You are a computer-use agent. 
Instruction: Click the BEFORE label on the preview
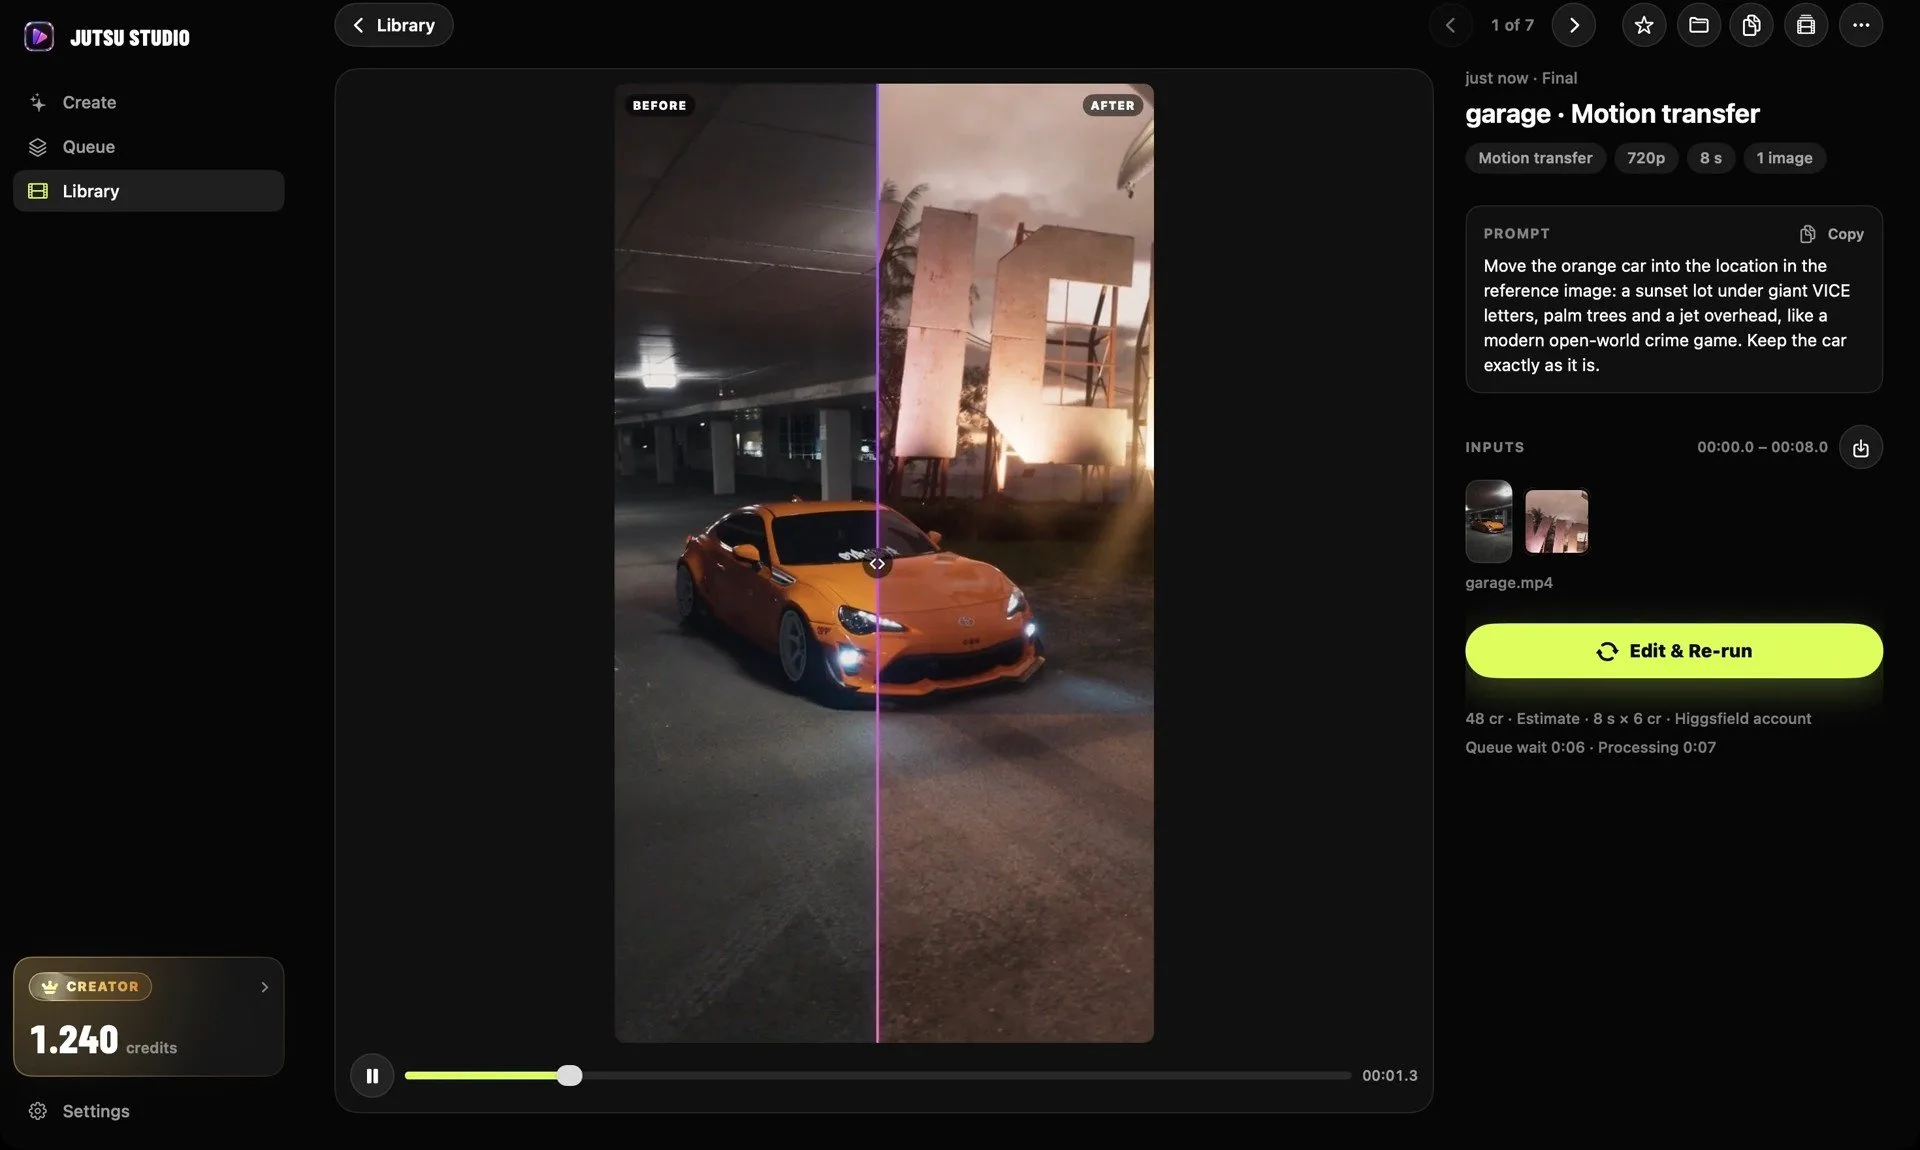659,105
